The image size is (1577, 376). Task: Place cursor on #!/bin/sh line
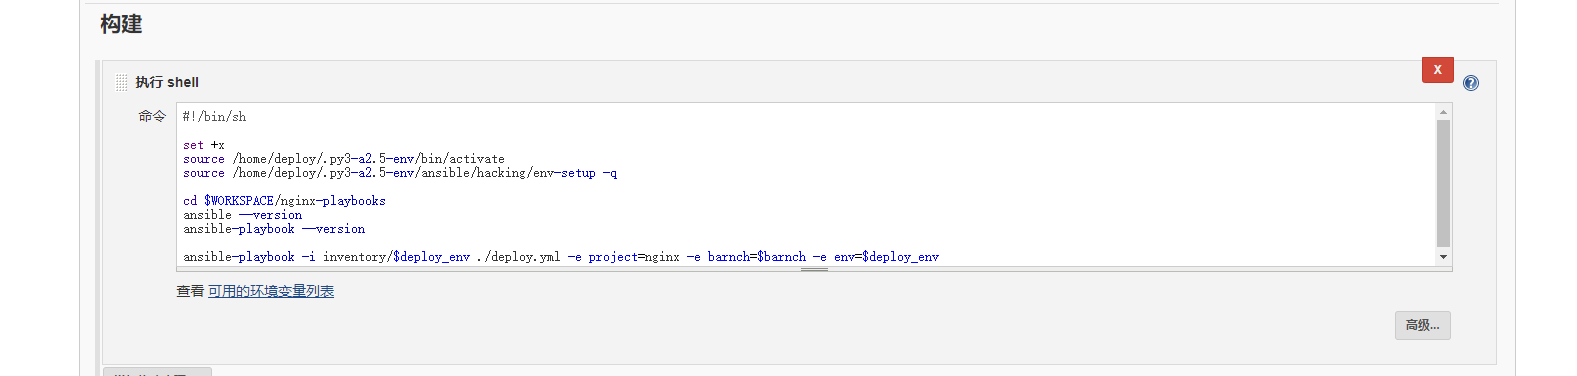click(215, 117)
